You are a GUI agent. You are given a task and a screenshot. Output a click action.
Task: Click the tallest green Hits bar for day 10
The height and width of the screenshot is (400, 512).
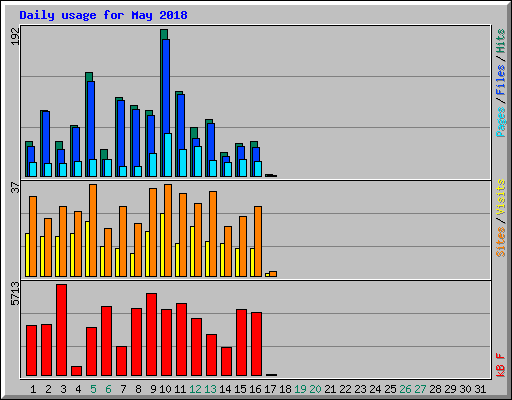coord(162,103)
